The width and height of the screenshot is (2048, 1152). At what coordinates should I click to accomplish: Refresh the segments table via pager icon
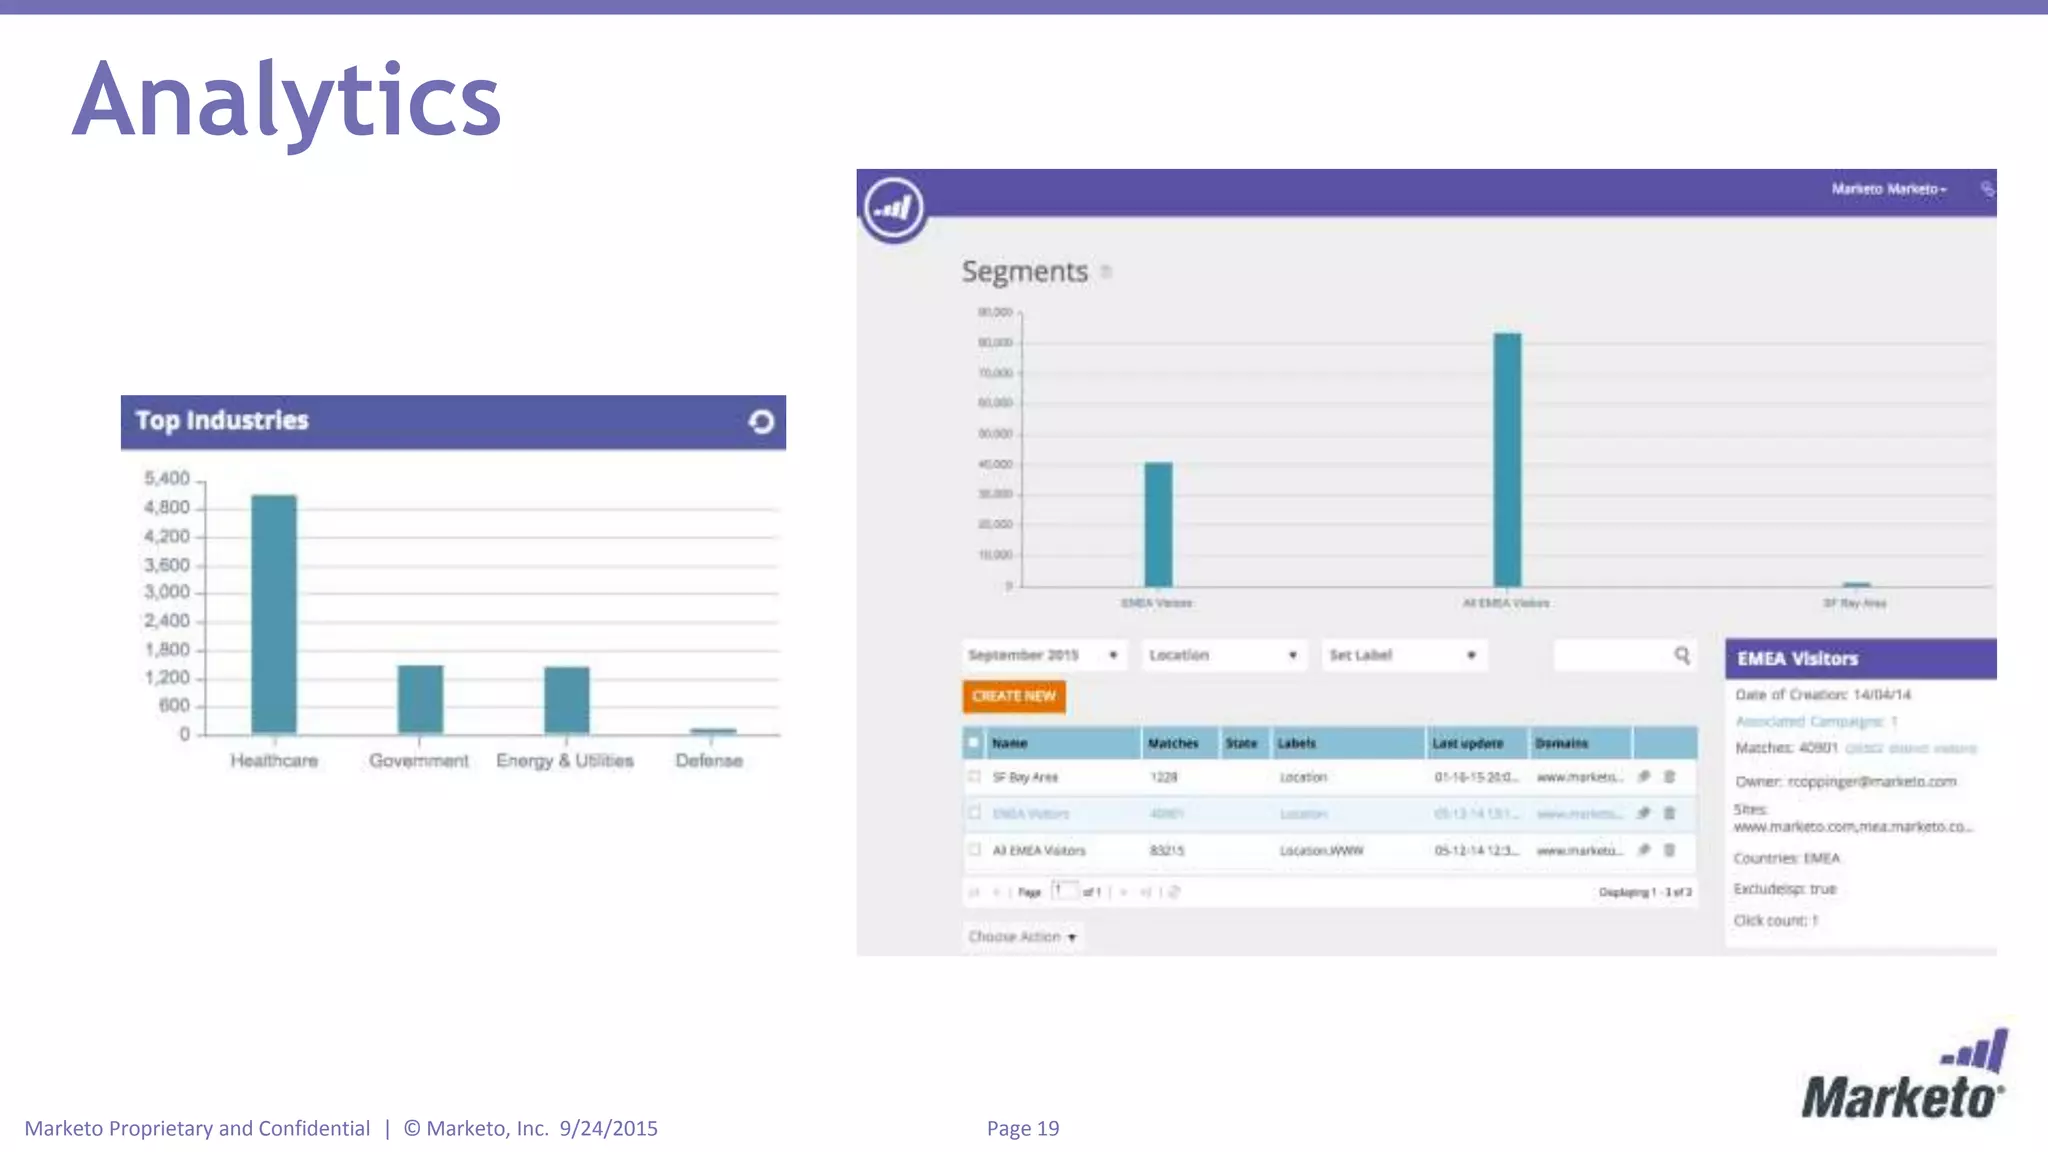[x=1174, y=892]
